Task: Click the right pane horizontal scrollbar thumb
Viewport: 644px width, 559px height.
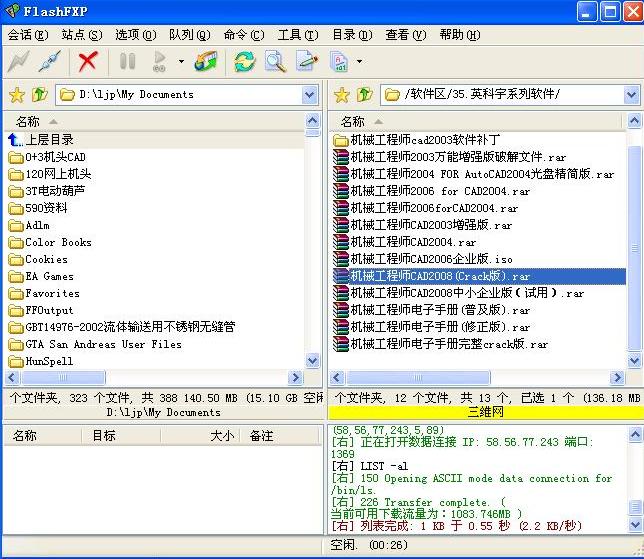Action: click(x=418, y=377)
